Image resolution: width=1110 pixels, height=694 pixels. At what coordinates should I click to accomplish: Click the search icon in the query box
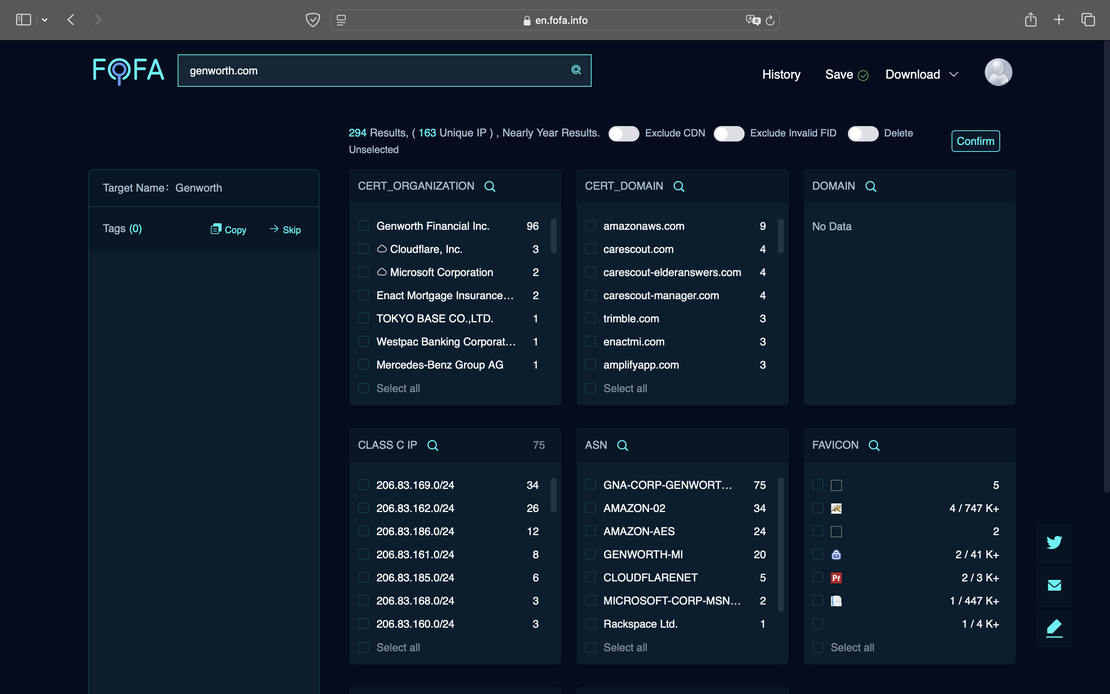[x=576, y=70]
